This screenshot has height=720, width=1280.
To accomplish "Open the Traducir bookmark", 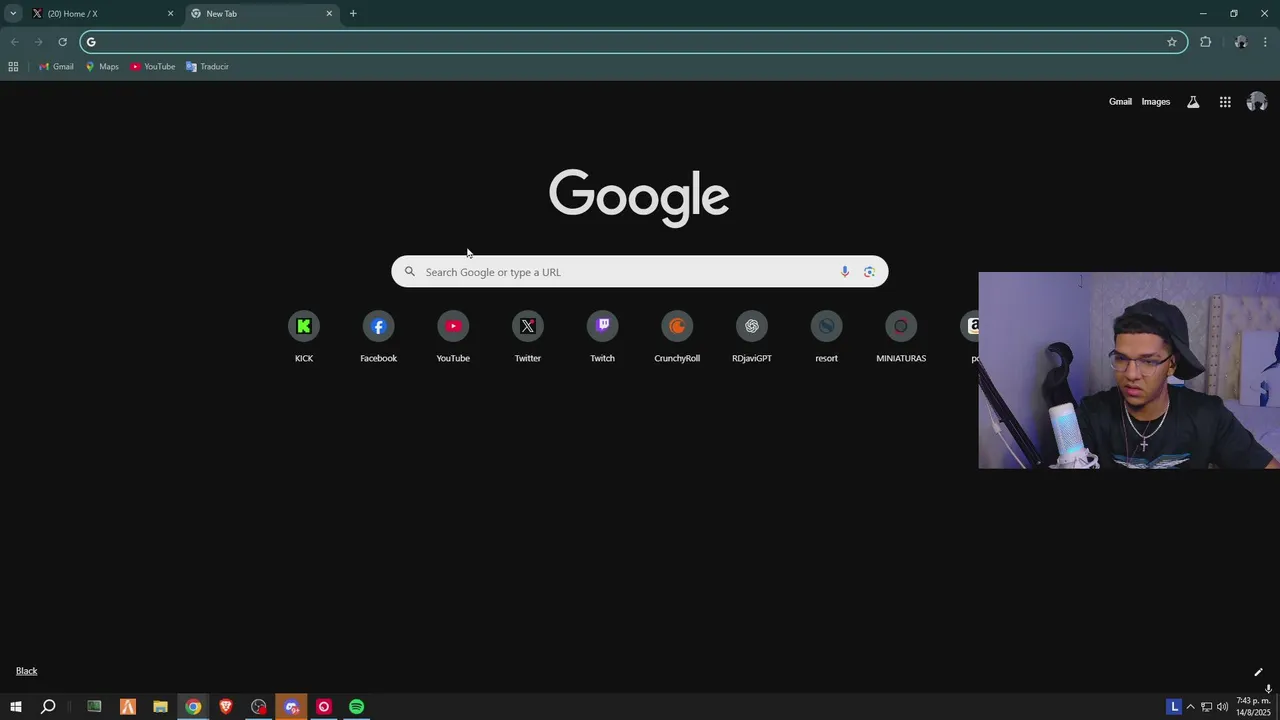I will pyautogui.click(x=207, y=67).
